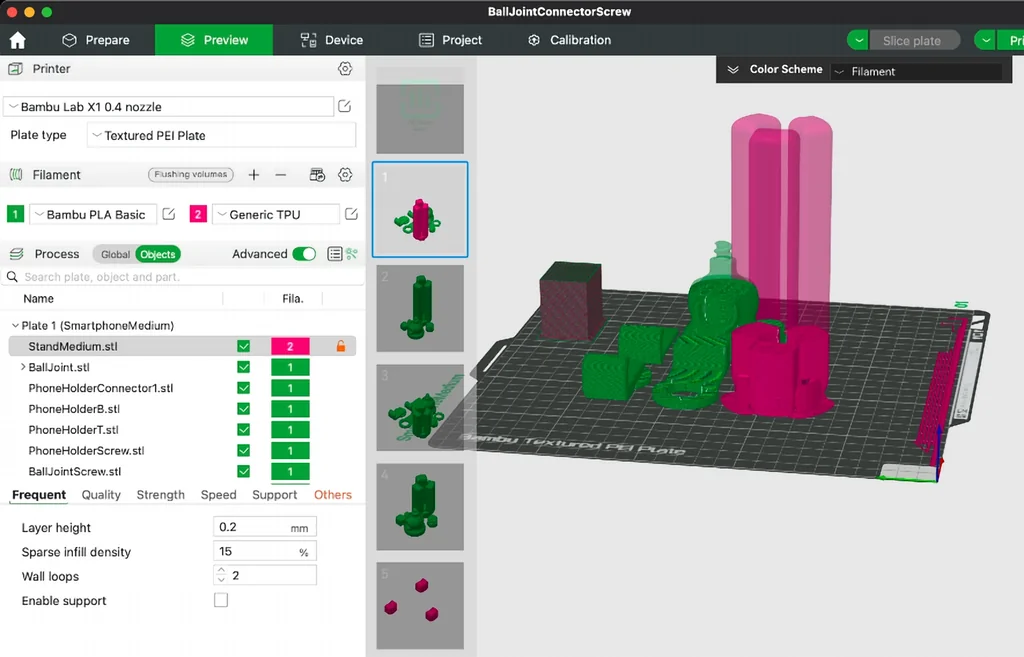This screenshot has height=657, width=1024.
Task: Edit the Generic TPU filament preset
Action: [x=351, y=214]
